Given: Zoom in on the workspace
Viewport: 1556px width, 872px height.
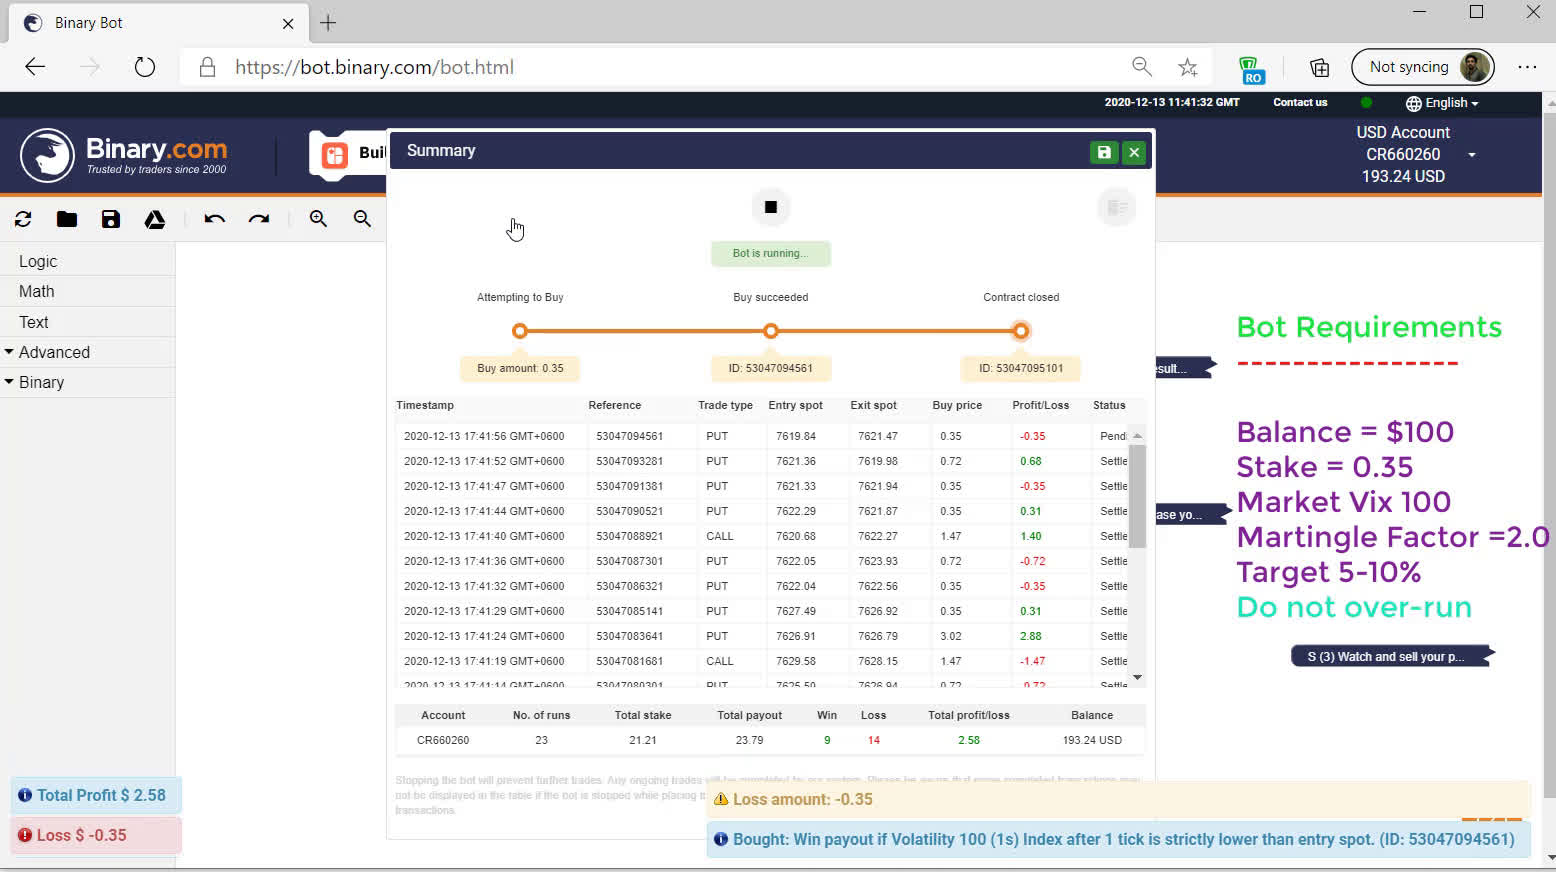Looking at the screenshot, I should (x=318, y=219).
